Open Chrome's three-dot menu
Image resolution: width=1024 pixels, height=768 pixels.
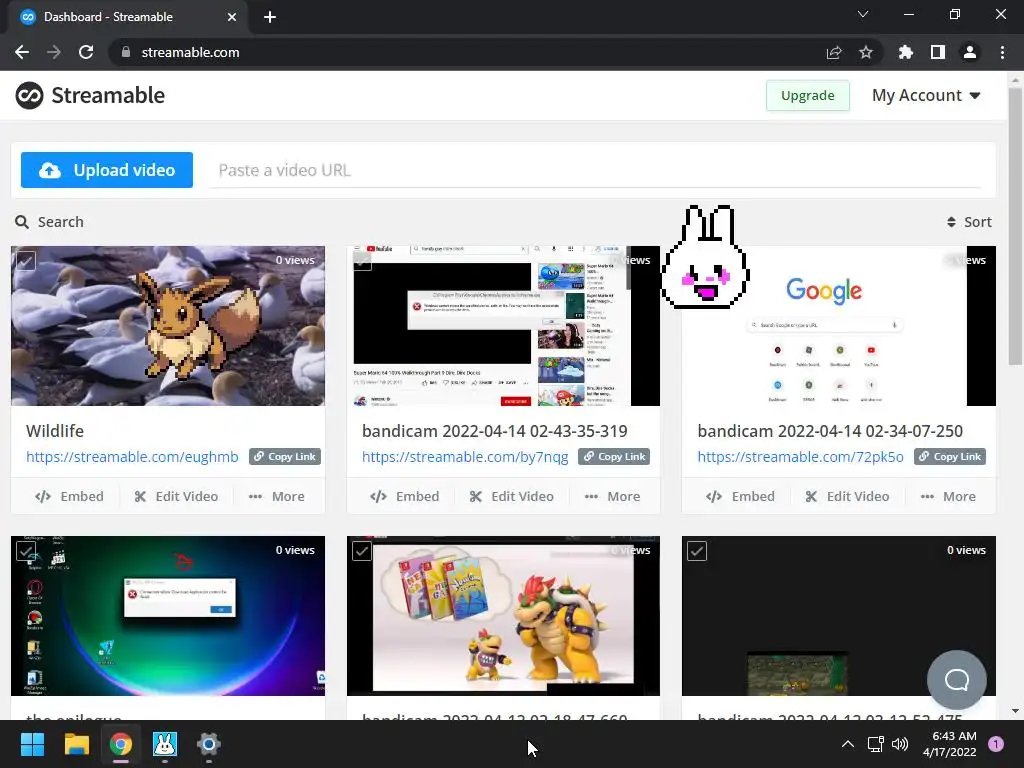coord(1002,52)
